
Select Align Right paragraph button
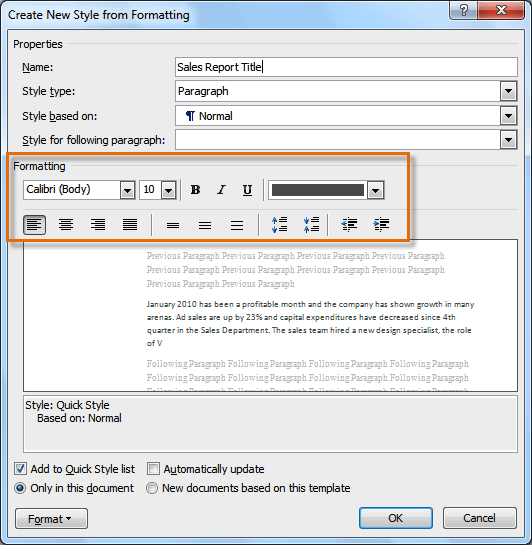point(98,225)
